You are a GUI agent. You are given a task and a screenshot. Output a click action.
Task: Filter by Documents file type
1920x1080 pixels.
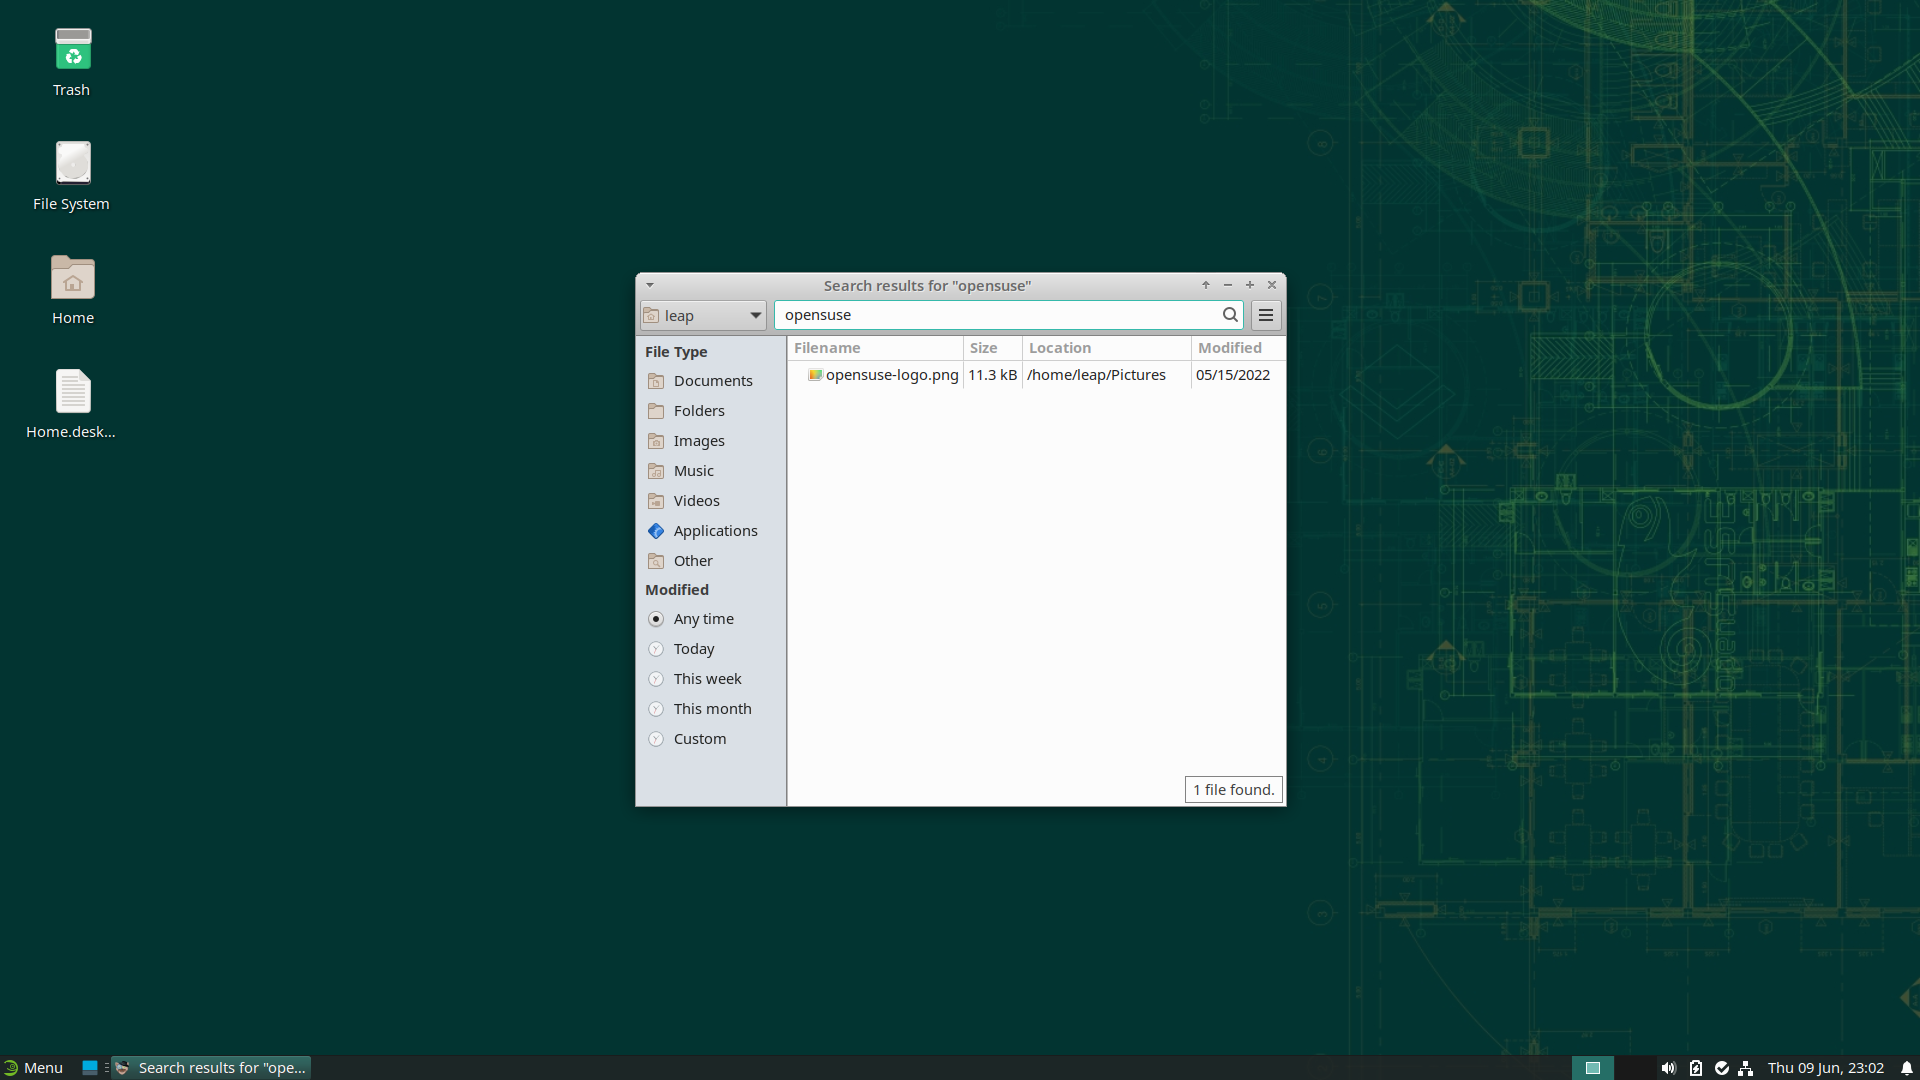[x=712, y=381]
